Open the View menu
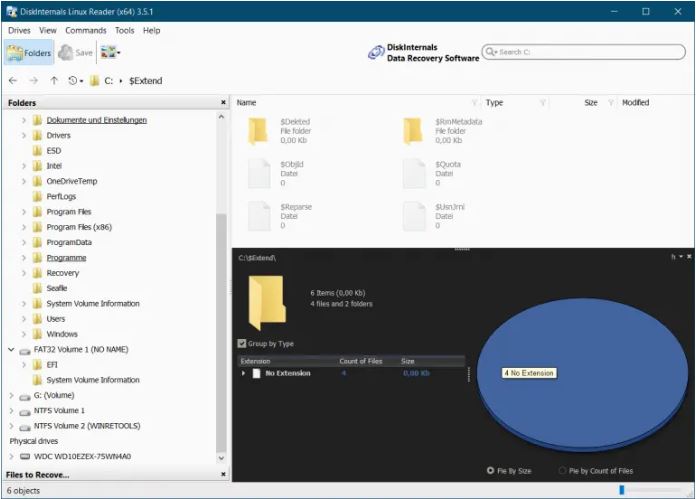The height and width of the screenshot is (499, 696). 47,31
